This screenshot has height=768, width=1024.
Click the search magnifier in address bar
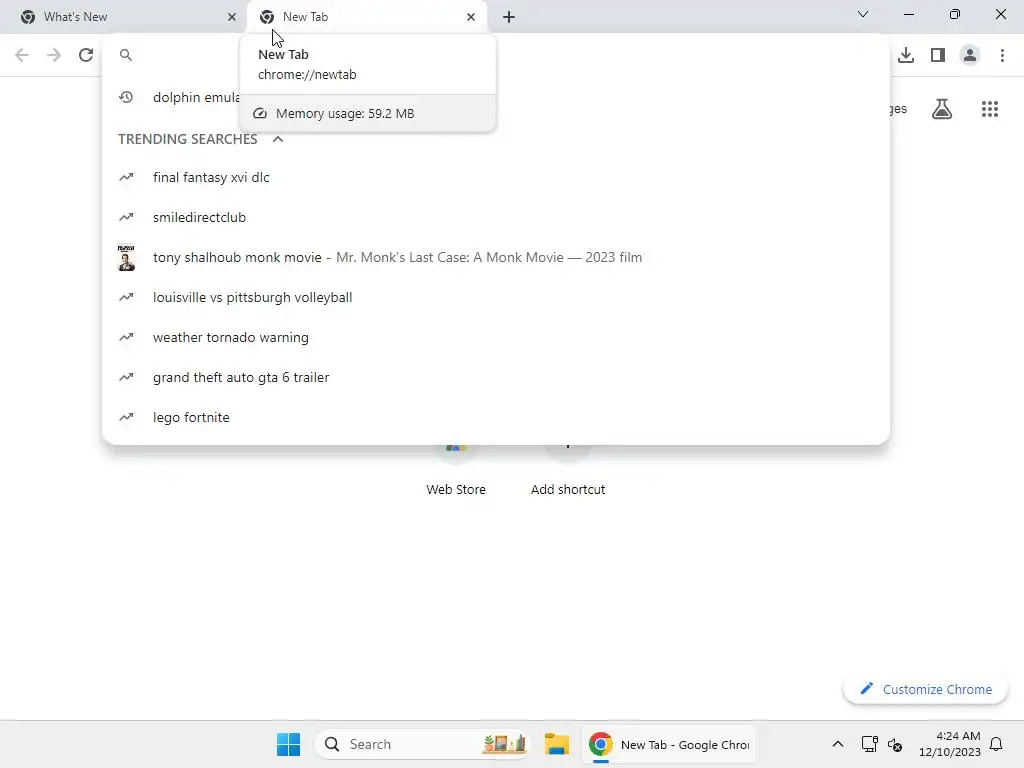(126, 55)
